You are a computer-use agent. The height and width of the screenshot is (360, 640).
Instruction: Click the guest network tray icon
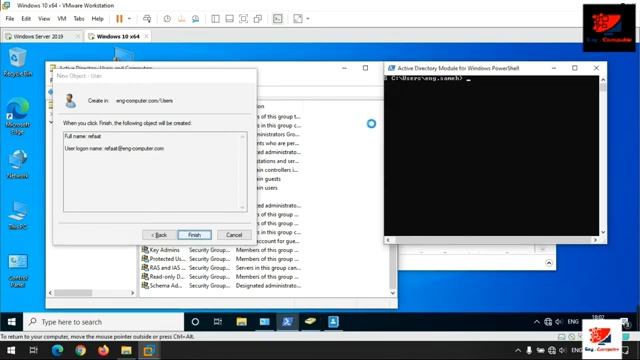[548, 322]
